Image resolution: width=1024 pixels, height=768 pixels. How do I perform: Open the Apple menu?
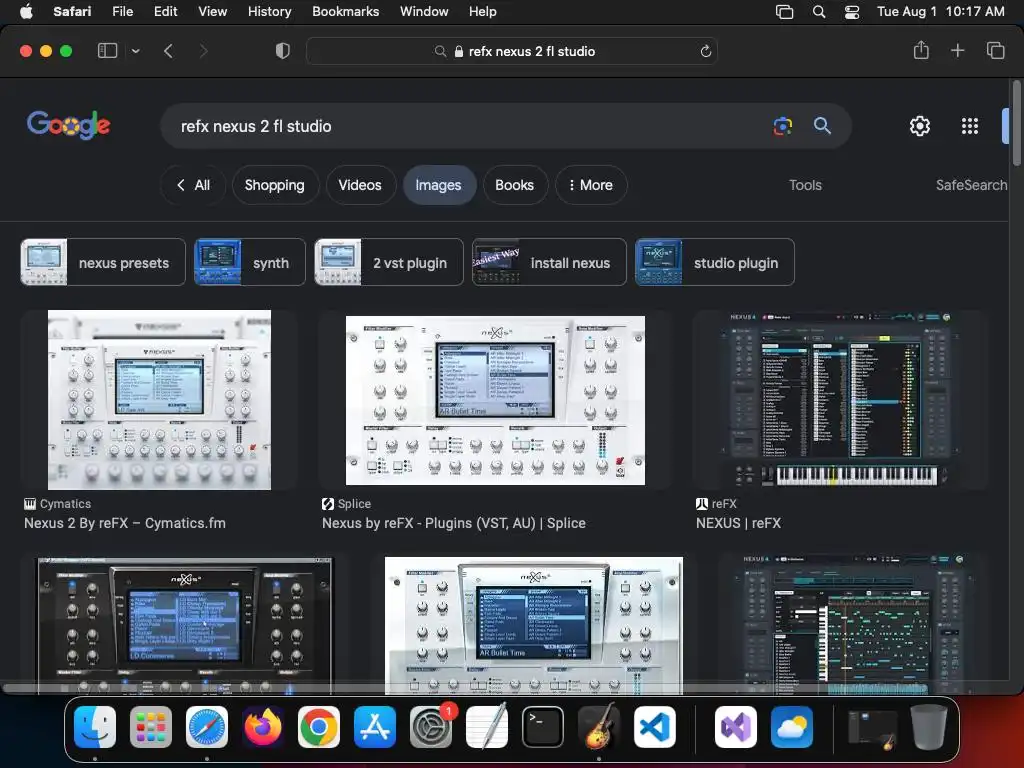point(26,11)
